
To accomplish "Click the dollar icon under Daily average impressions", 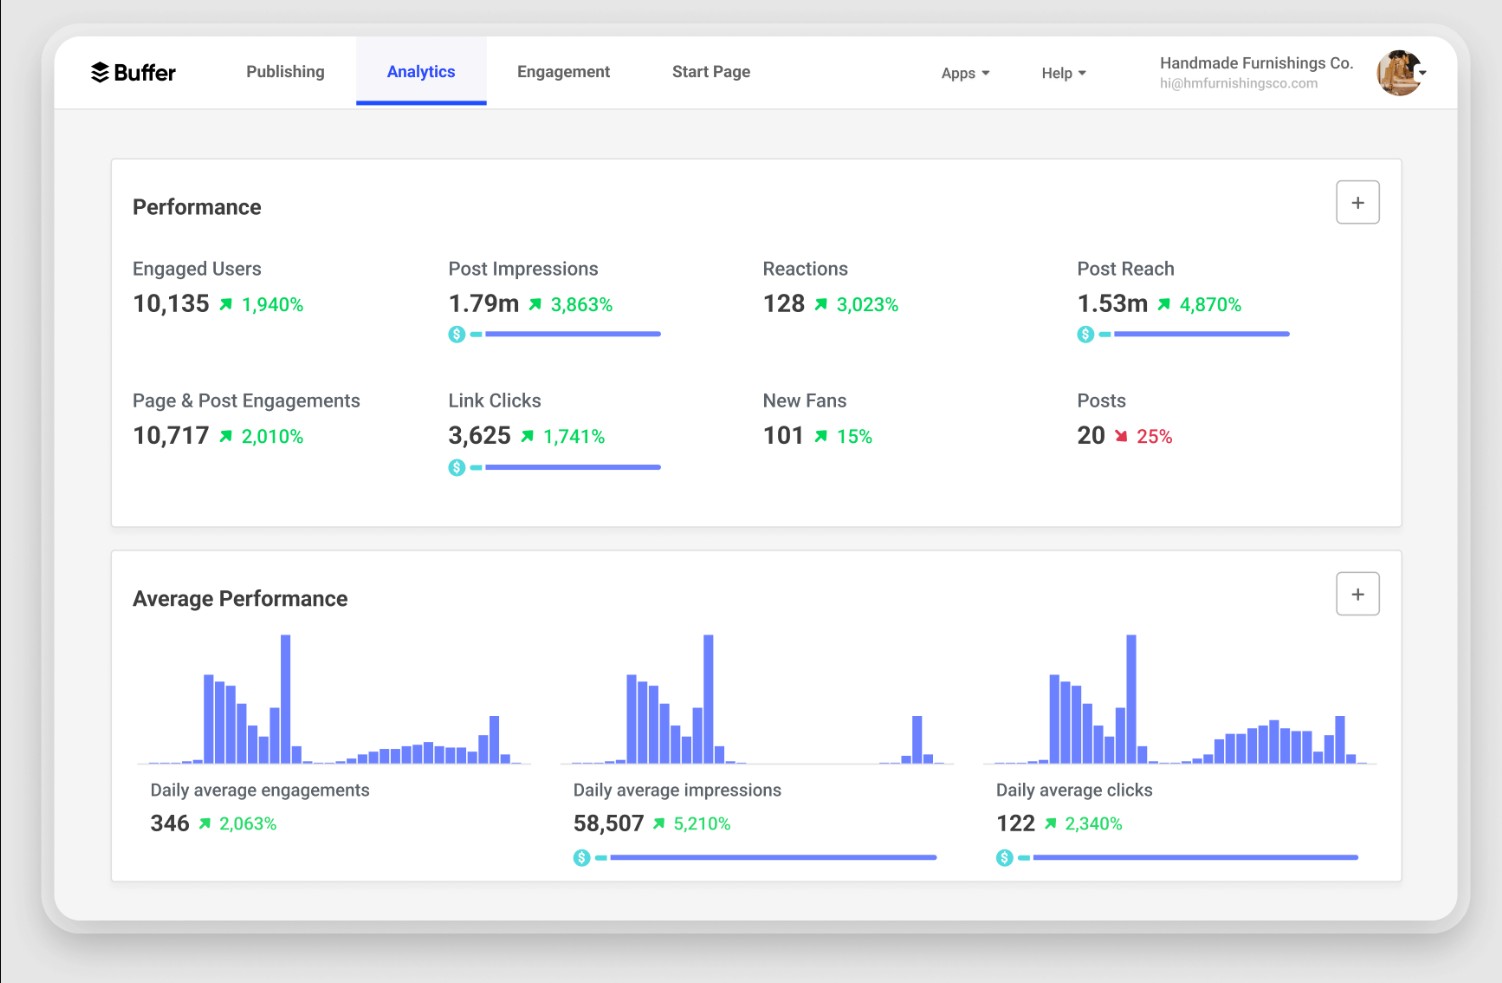I will [x=582, y=858].
